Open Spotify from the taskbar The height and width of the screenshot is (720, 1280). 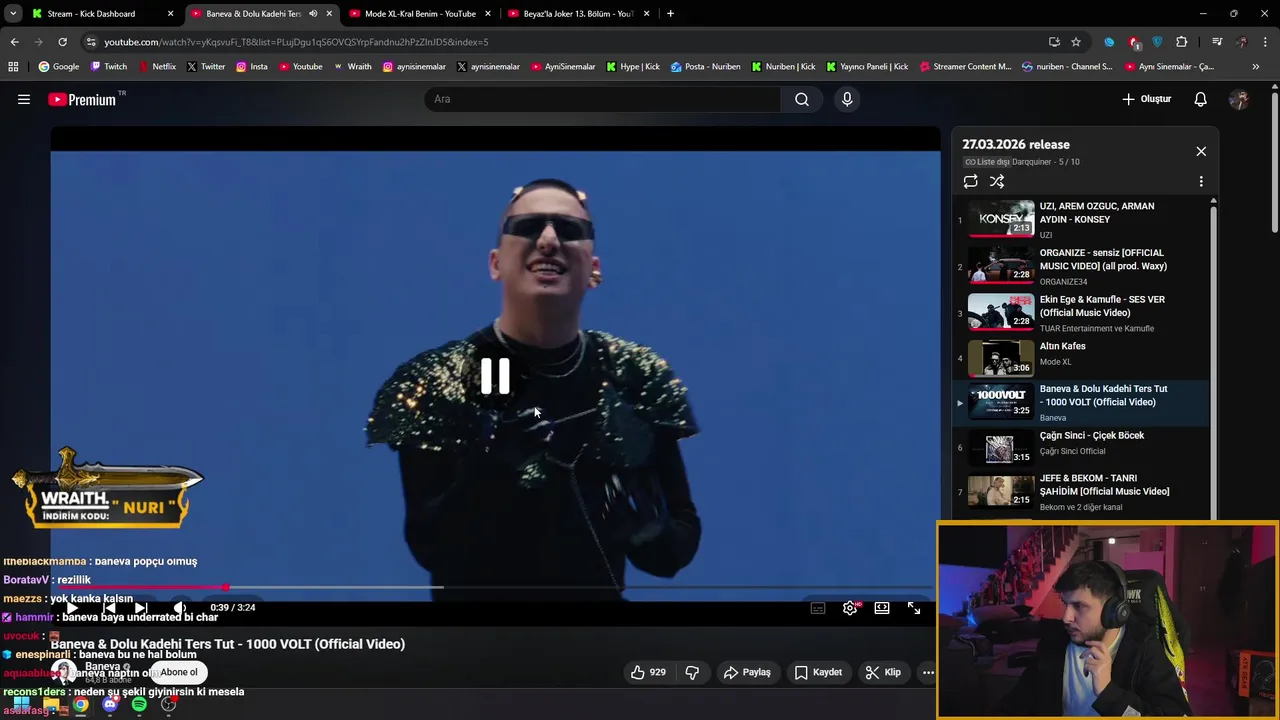[139, 705]
